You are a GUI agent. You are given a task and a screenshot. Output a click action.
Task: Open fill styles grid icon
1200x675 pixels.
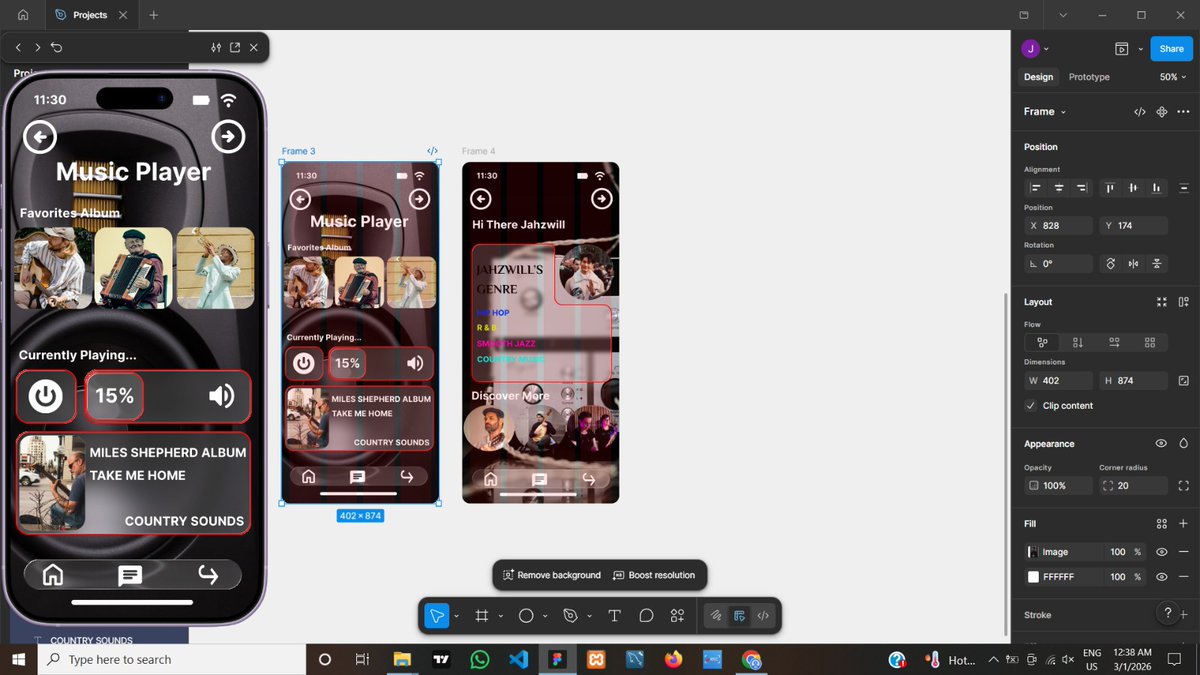[x=1162, y=524]
